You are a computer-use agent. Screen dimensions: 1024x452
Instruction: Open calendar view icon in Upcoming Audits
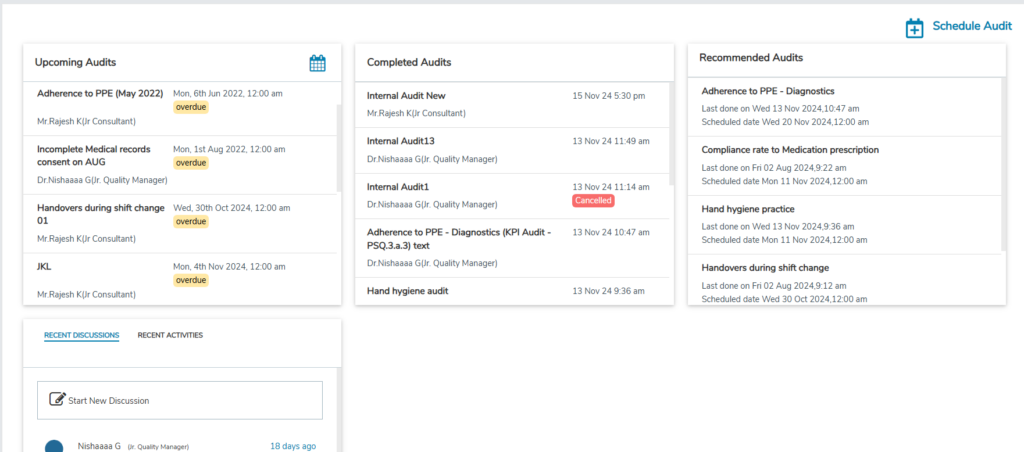317,63
